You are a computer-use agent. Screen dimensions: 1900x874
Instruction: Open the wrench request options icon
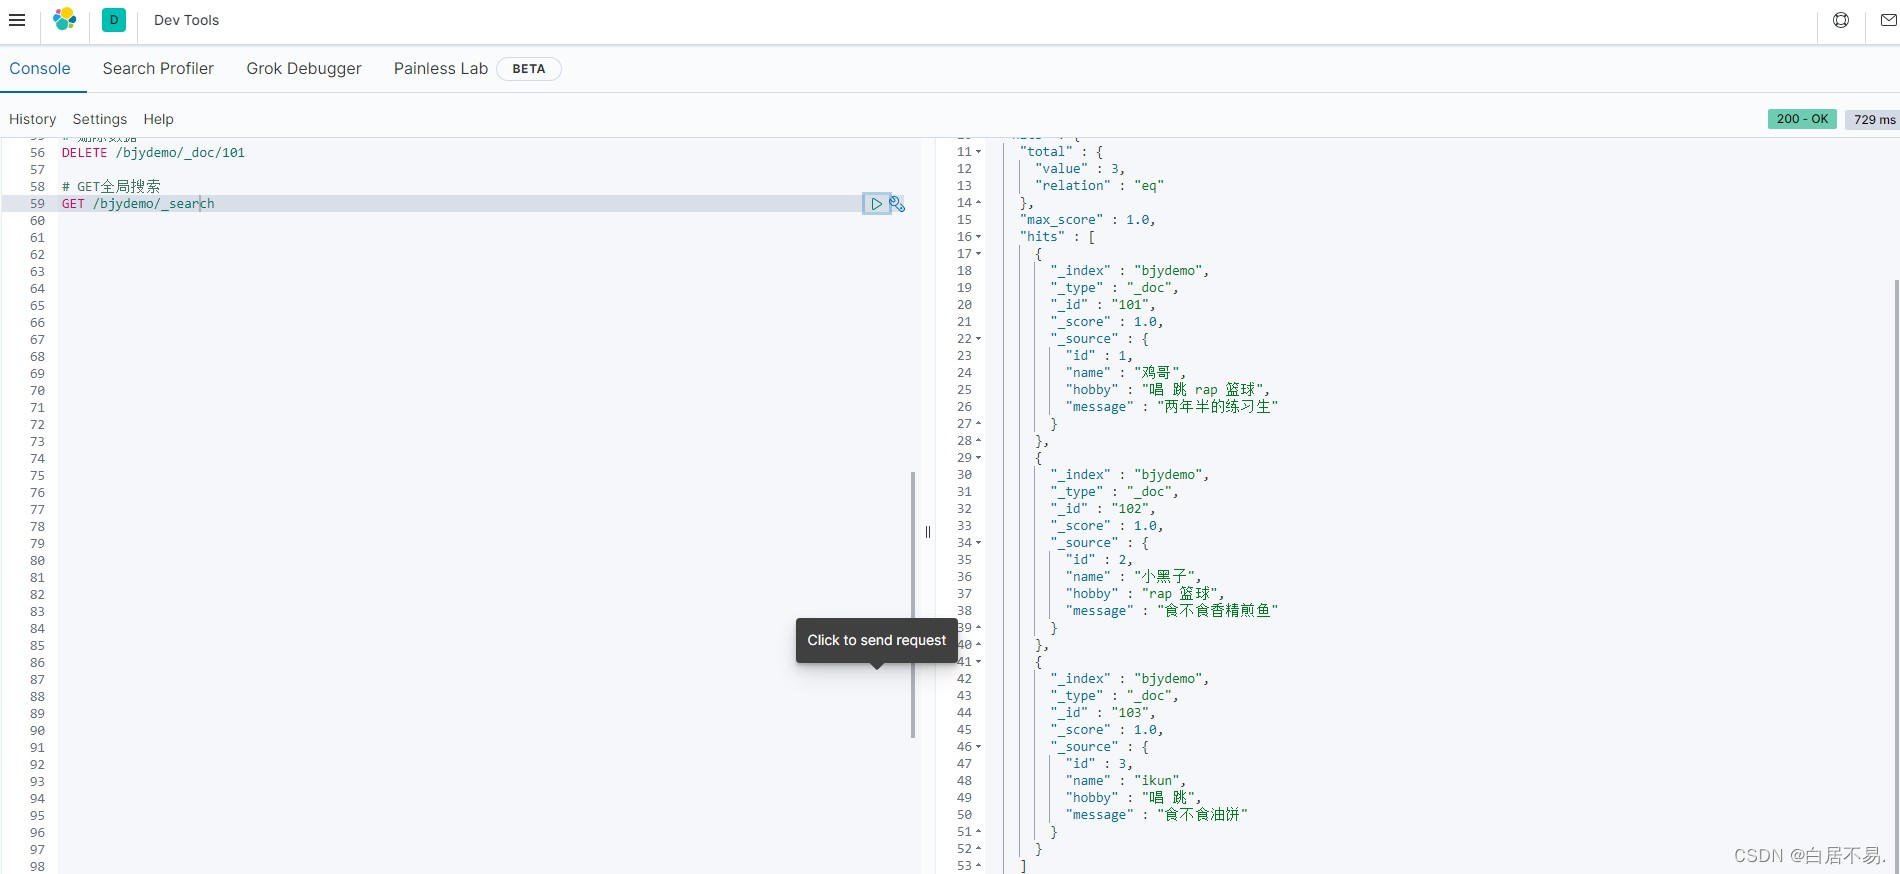click(x=897, y=204)
